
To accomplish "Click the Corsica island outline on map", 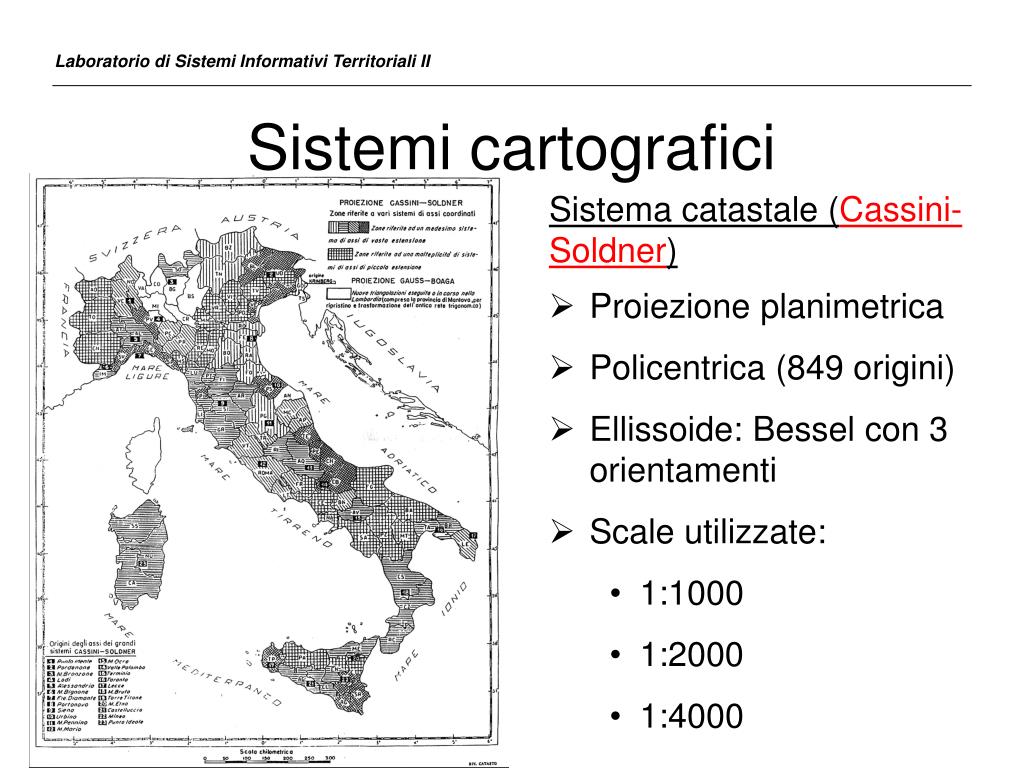I will coord(143,456).
